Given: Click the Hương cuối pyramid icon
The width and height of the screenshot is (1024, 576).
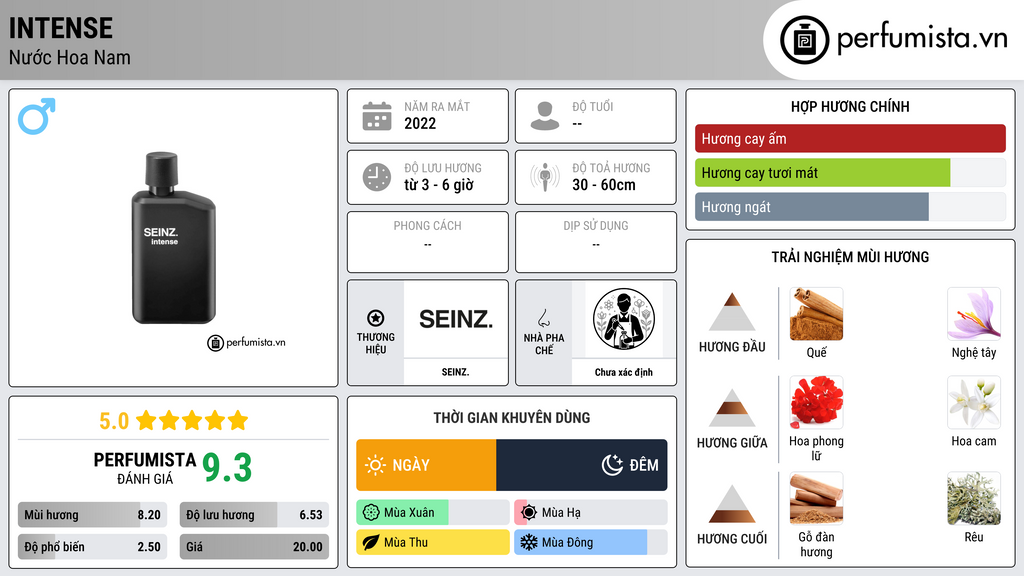Looking at the screenshot, I should [x=732, y=504].
